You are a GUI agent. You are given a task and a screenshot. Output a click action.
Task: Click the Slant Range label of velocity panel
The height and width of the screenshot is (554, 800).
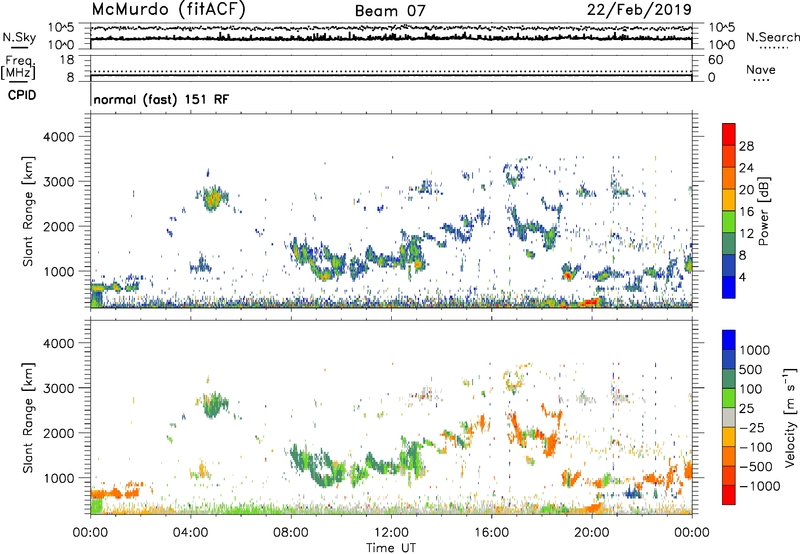click(28, 418)
